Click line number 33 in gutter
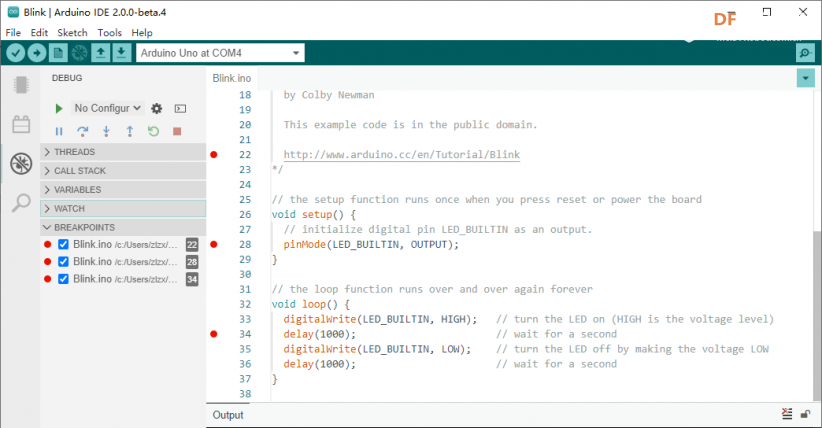 coord(245,319)
